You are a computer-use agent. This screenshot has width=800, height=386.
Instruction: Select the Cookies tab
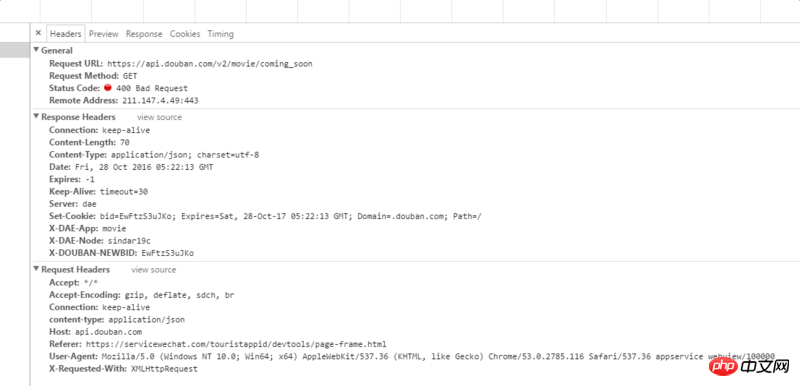[x=185, y=34]
